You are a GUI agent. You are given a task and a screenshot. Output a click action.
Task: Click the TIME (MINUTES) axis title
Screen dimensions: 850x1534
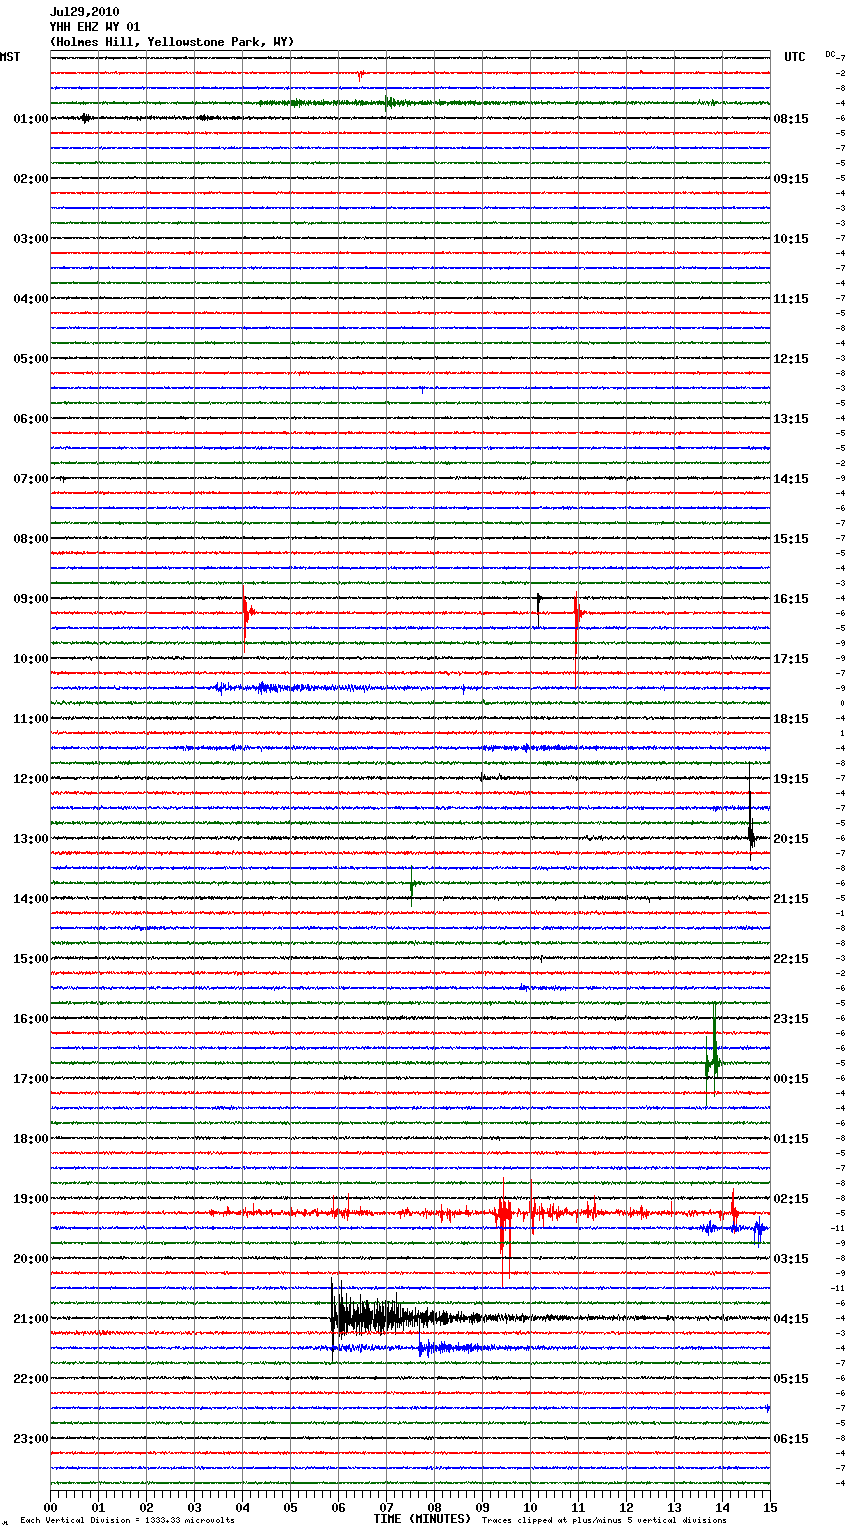(x=422, y=1519)
